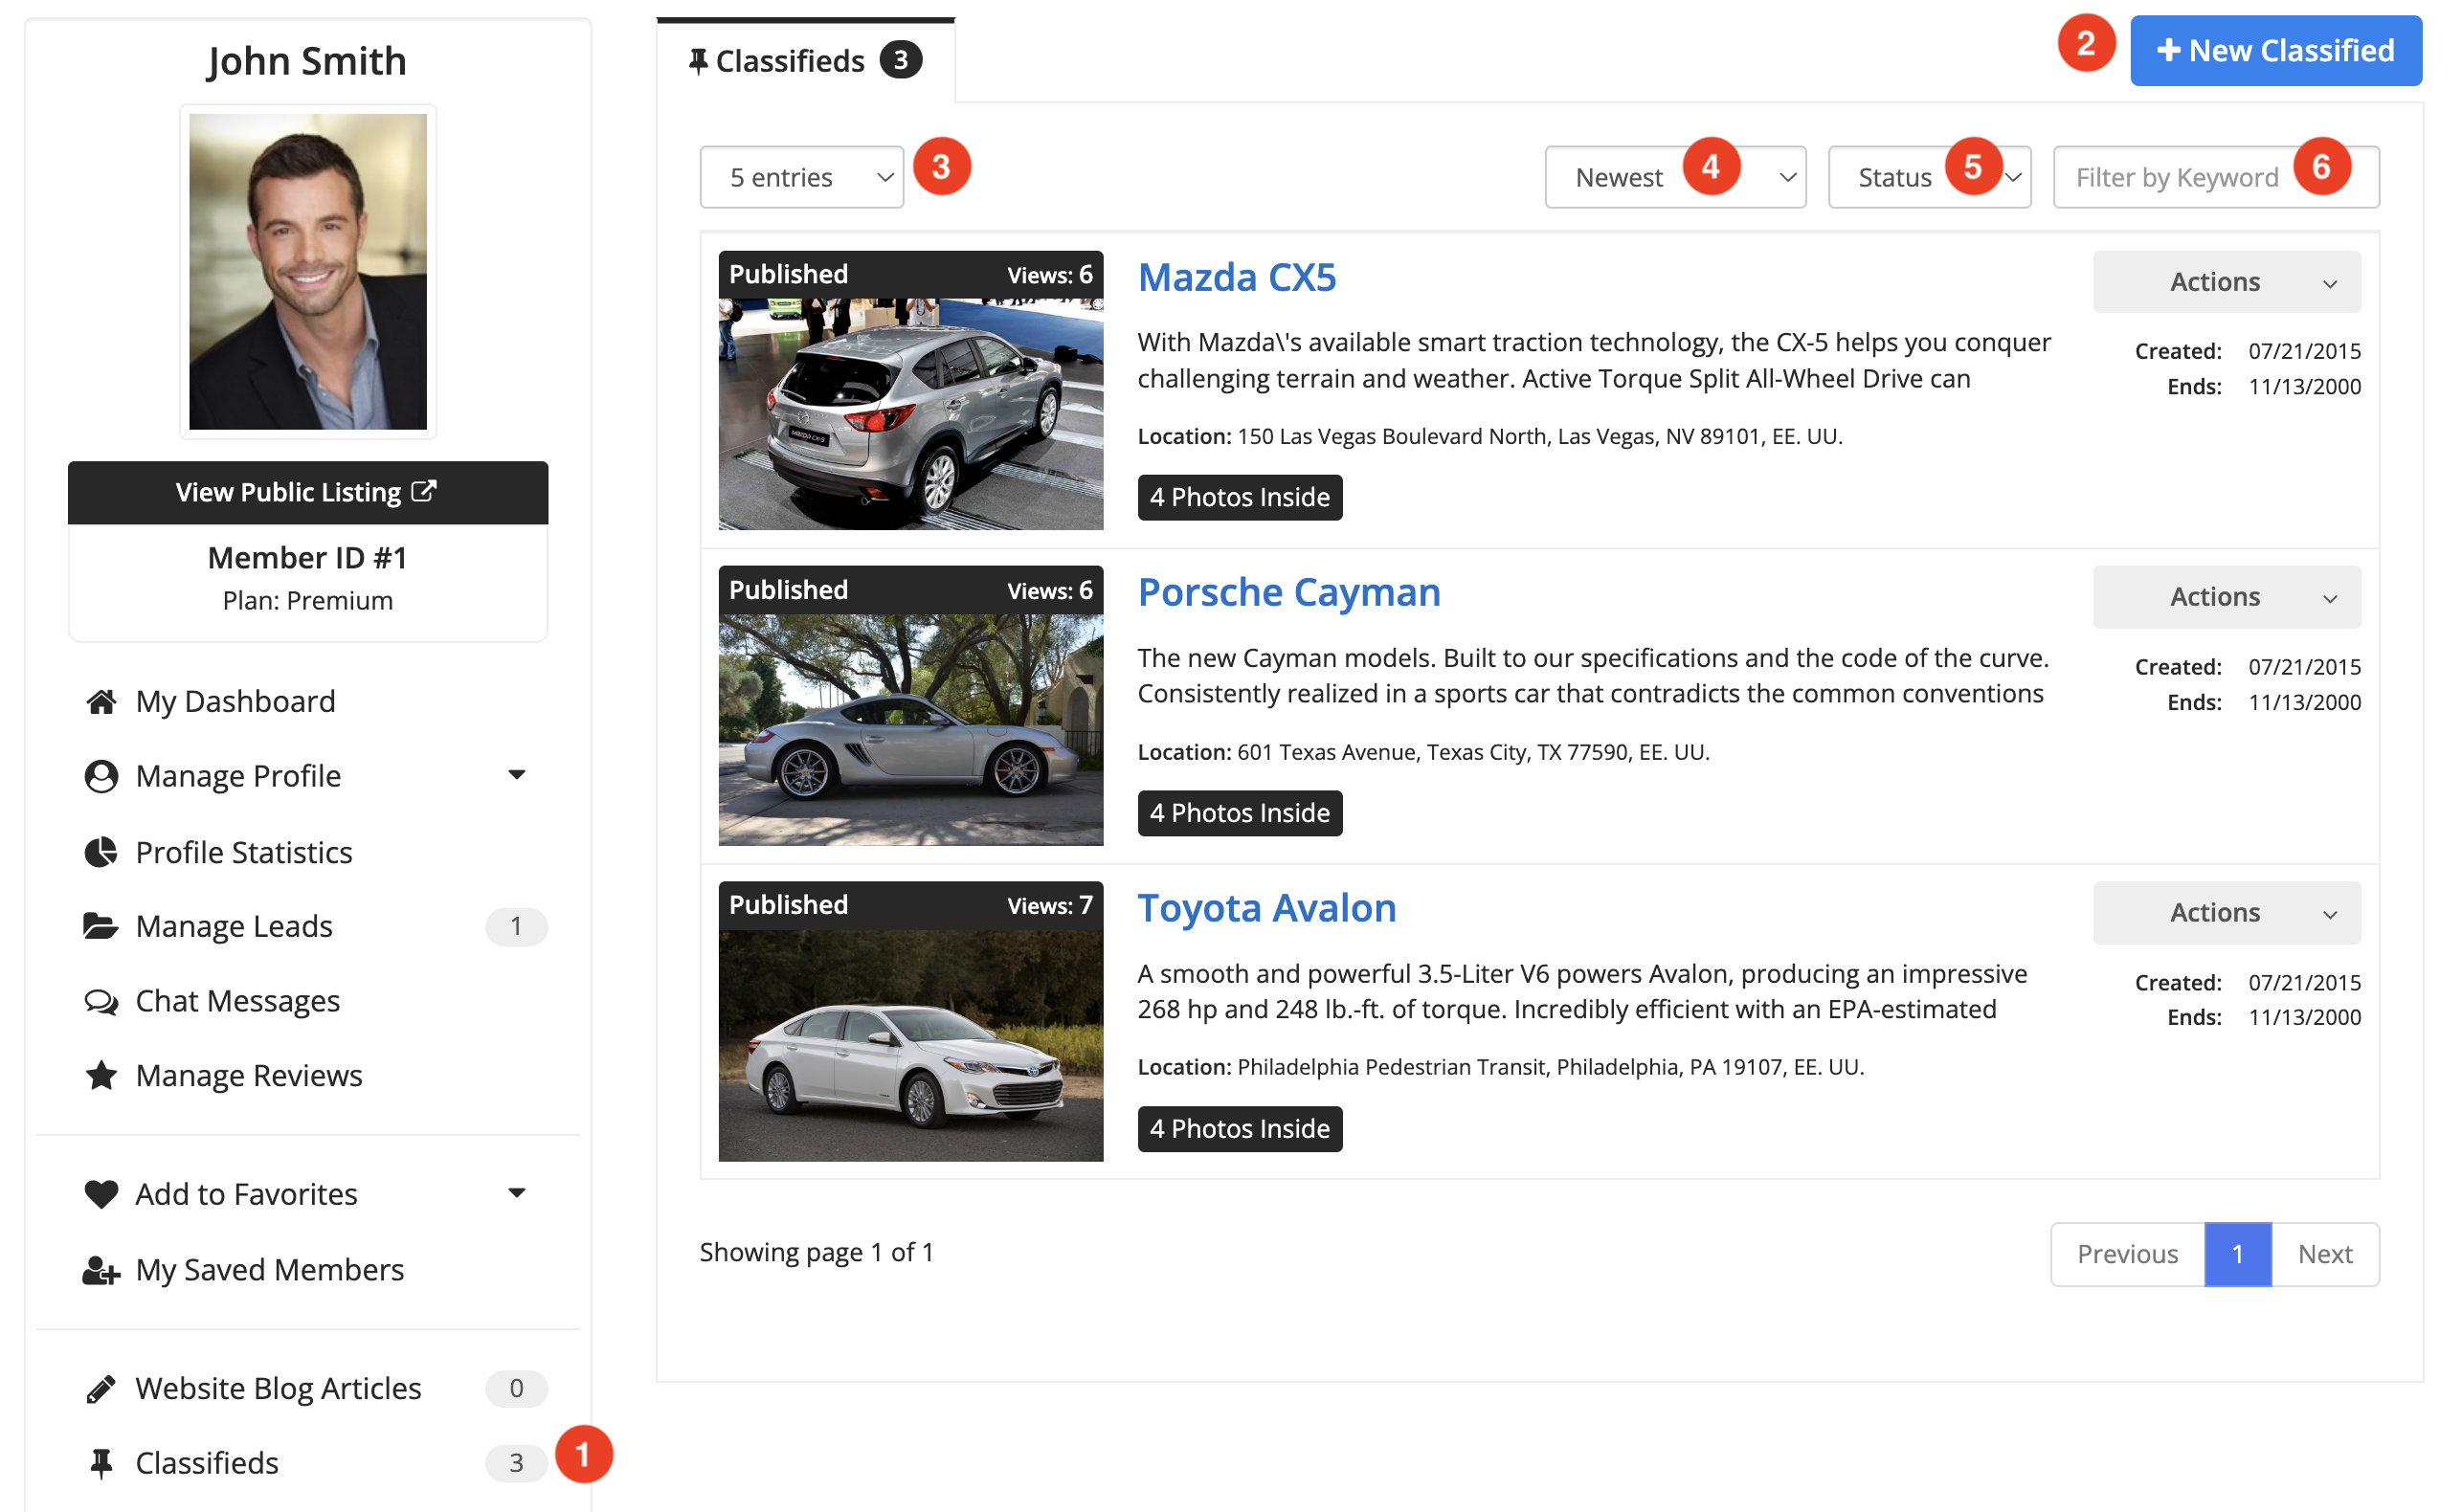Expand the Manage Profile submenu arrow
Viewport: 2462px width, 1512px height.
tap(517, 775)
